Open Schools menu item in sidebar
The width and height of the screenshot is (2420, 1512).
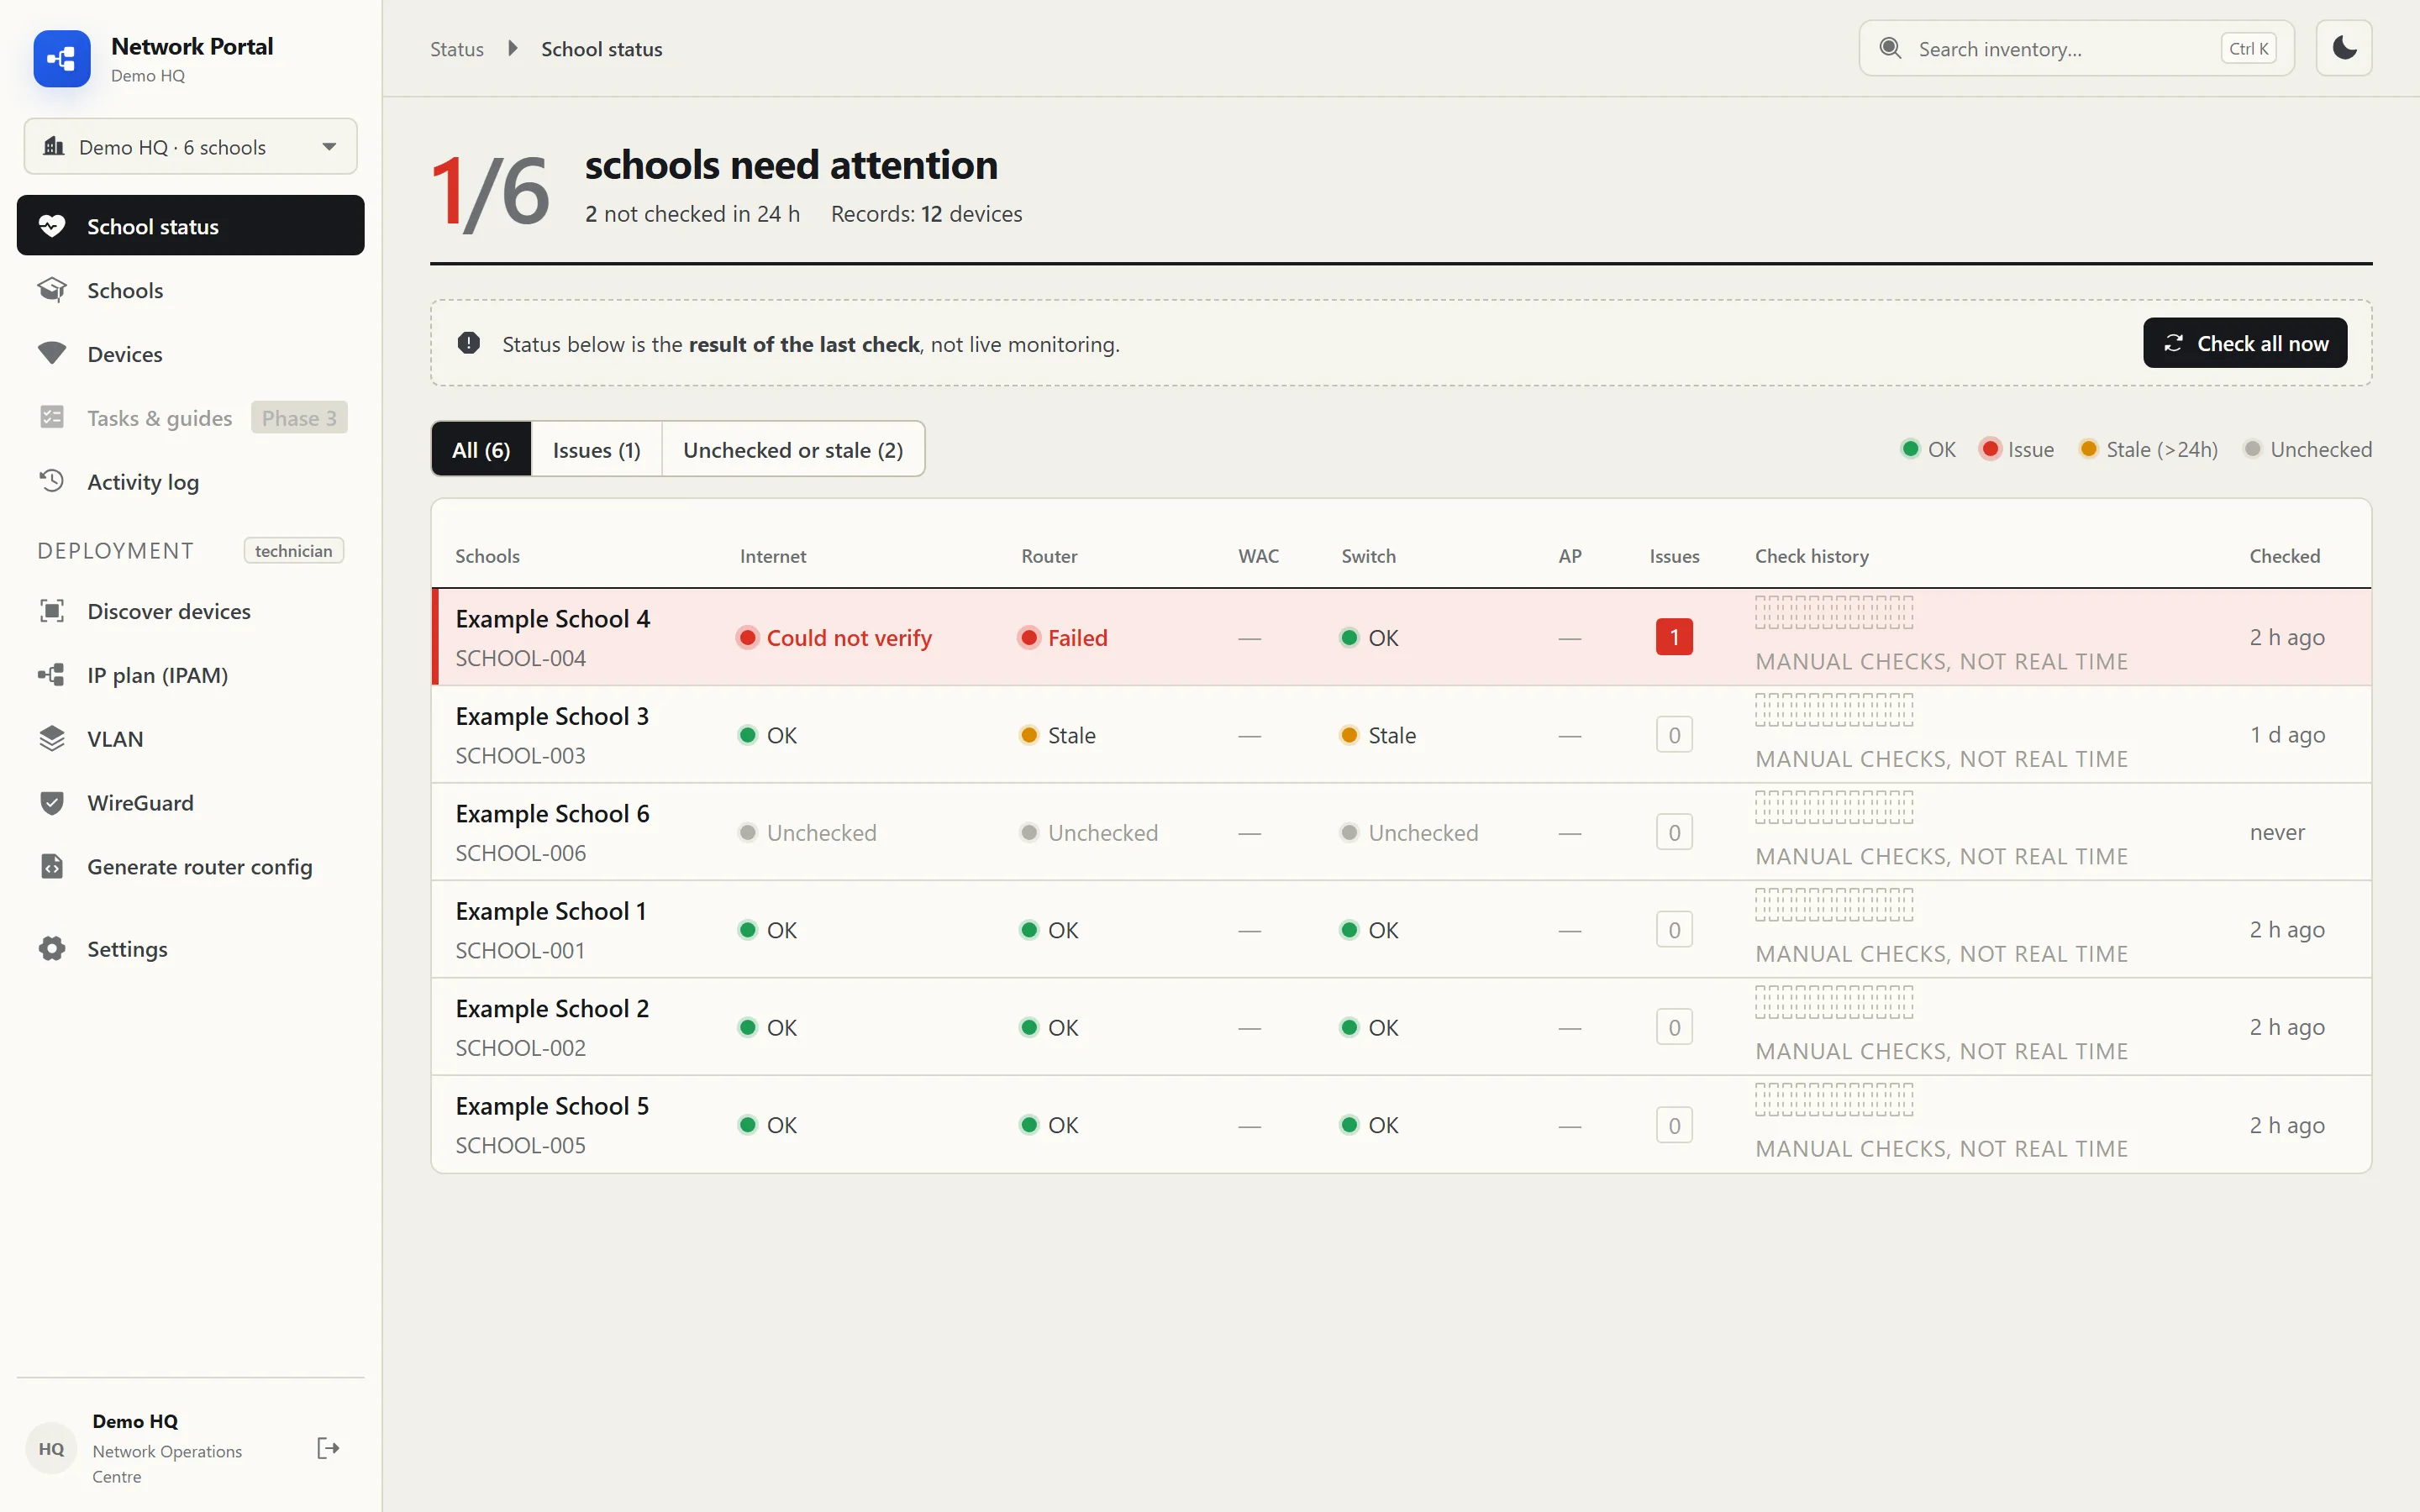(x=190, y=290)
